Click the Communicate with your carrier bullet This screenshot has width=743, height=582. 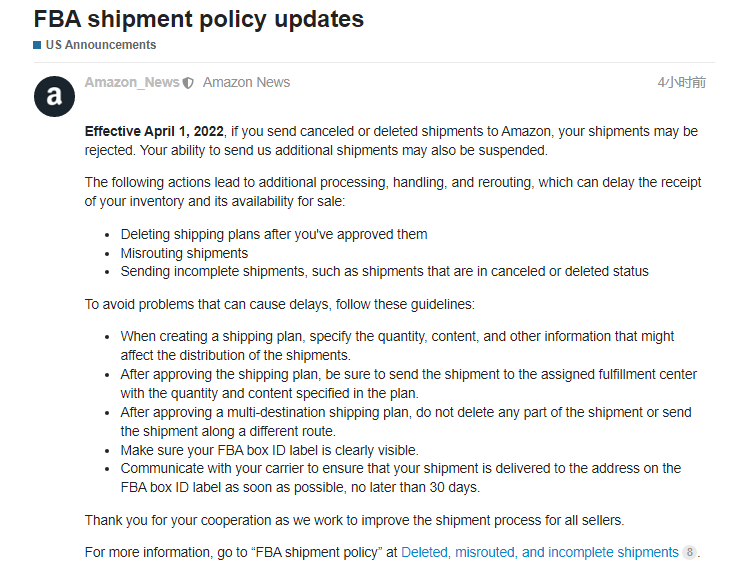tap(401, 478)
